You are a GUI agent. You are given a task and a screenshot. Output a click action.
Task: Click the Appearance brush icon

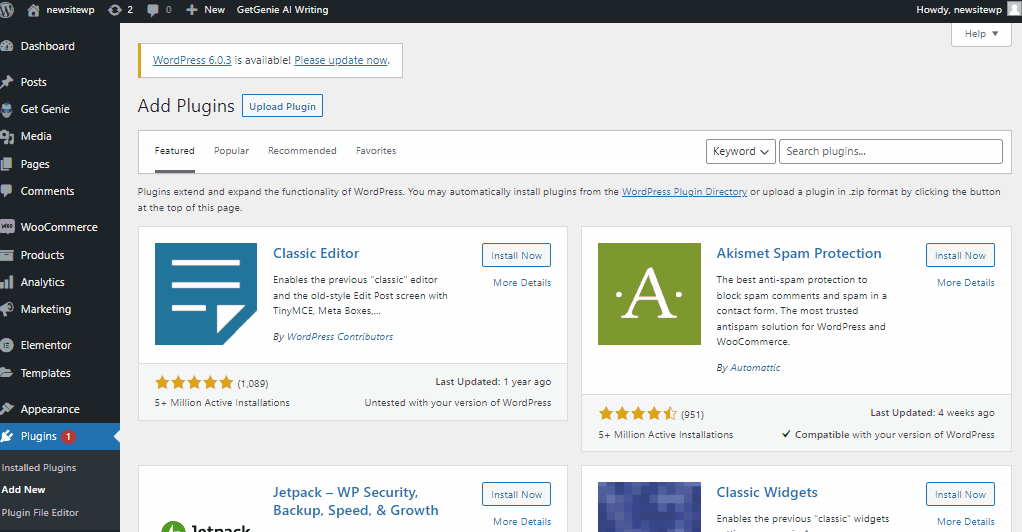(7, 409)
